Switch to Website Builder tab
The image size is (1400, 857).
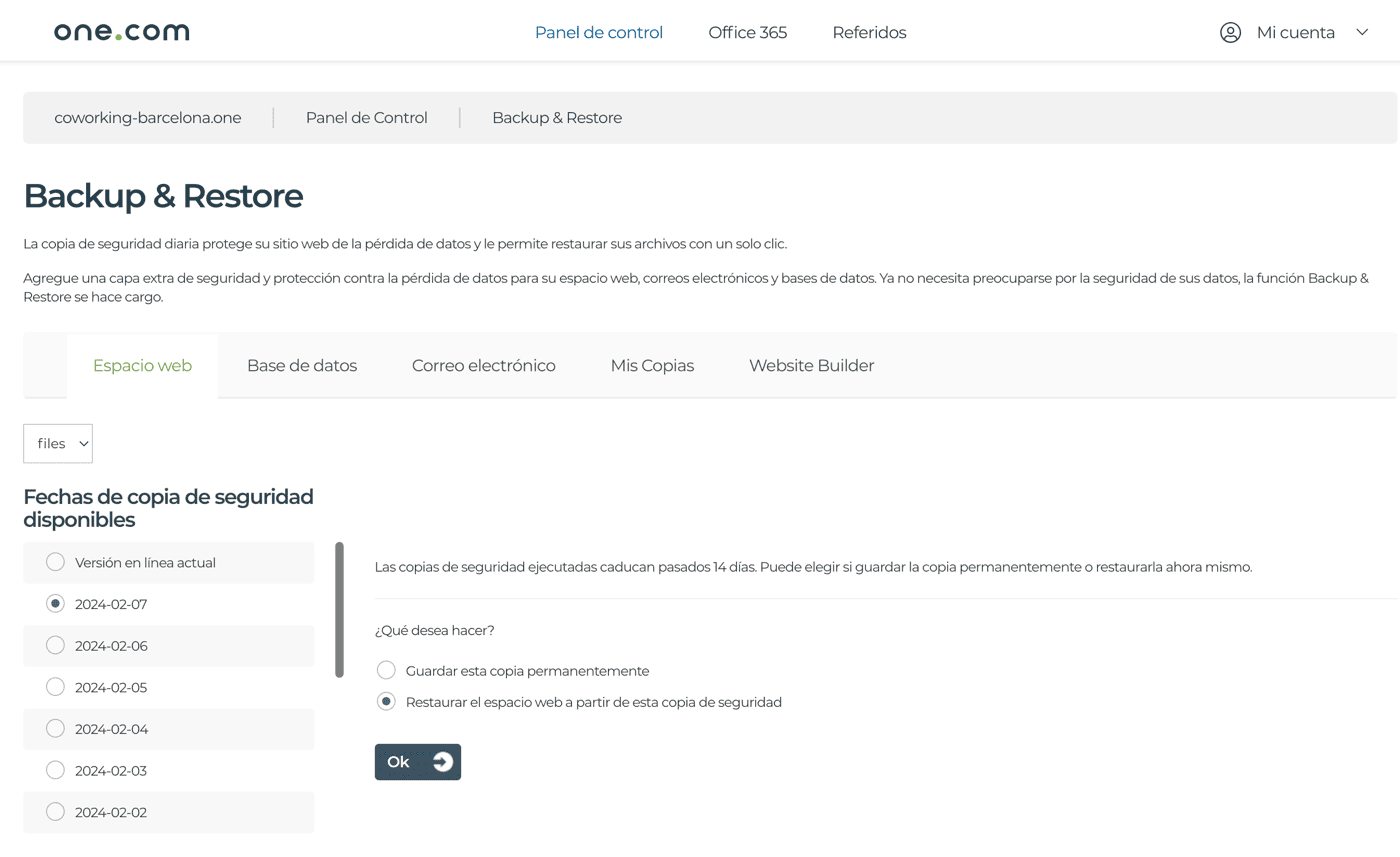click(812, 365)
